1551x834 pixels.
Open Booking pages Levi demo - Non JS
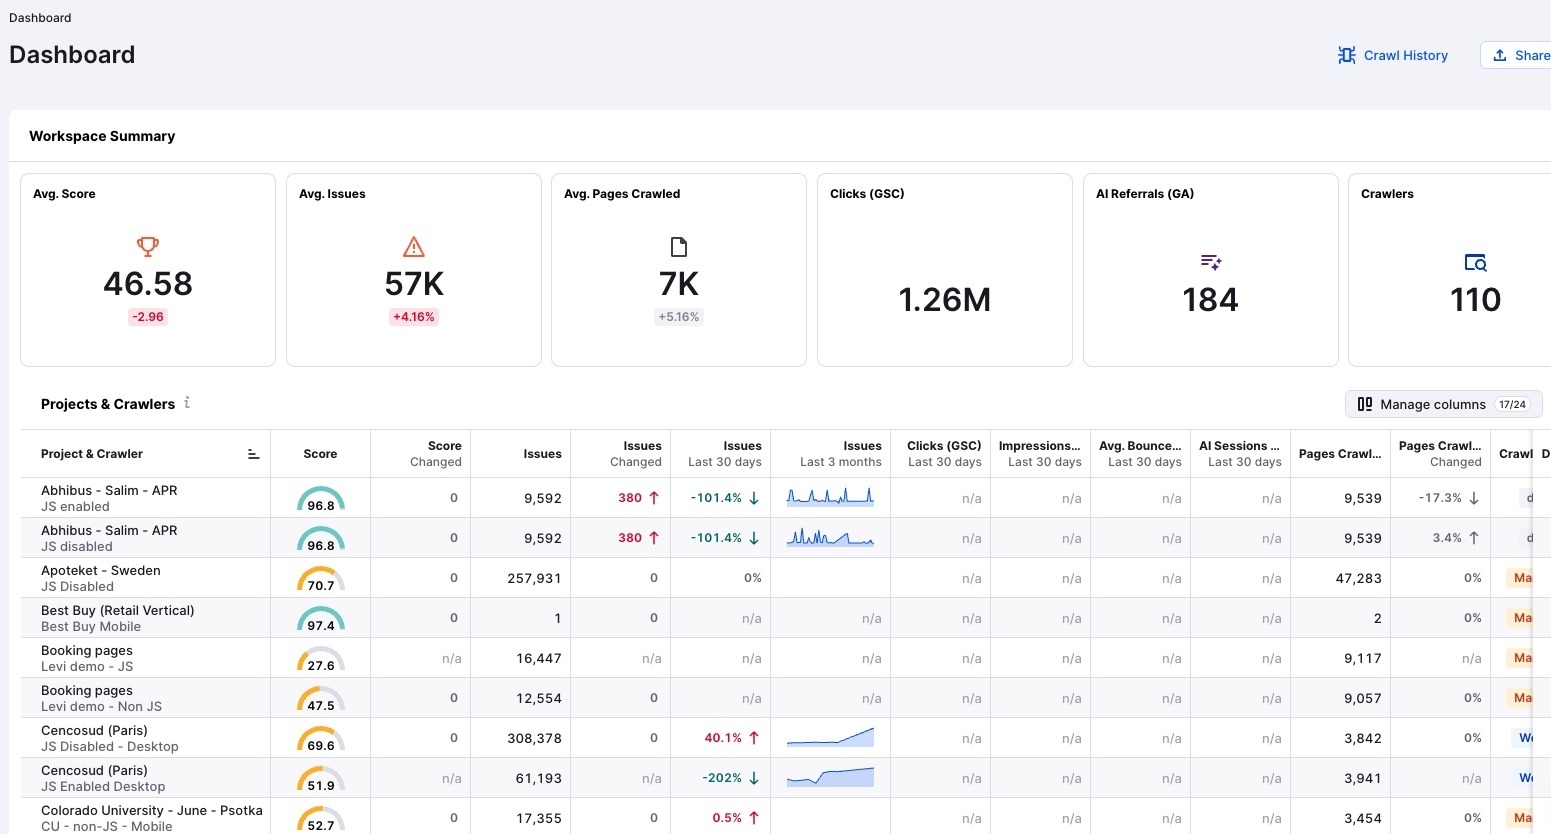(x=101, y=698)
